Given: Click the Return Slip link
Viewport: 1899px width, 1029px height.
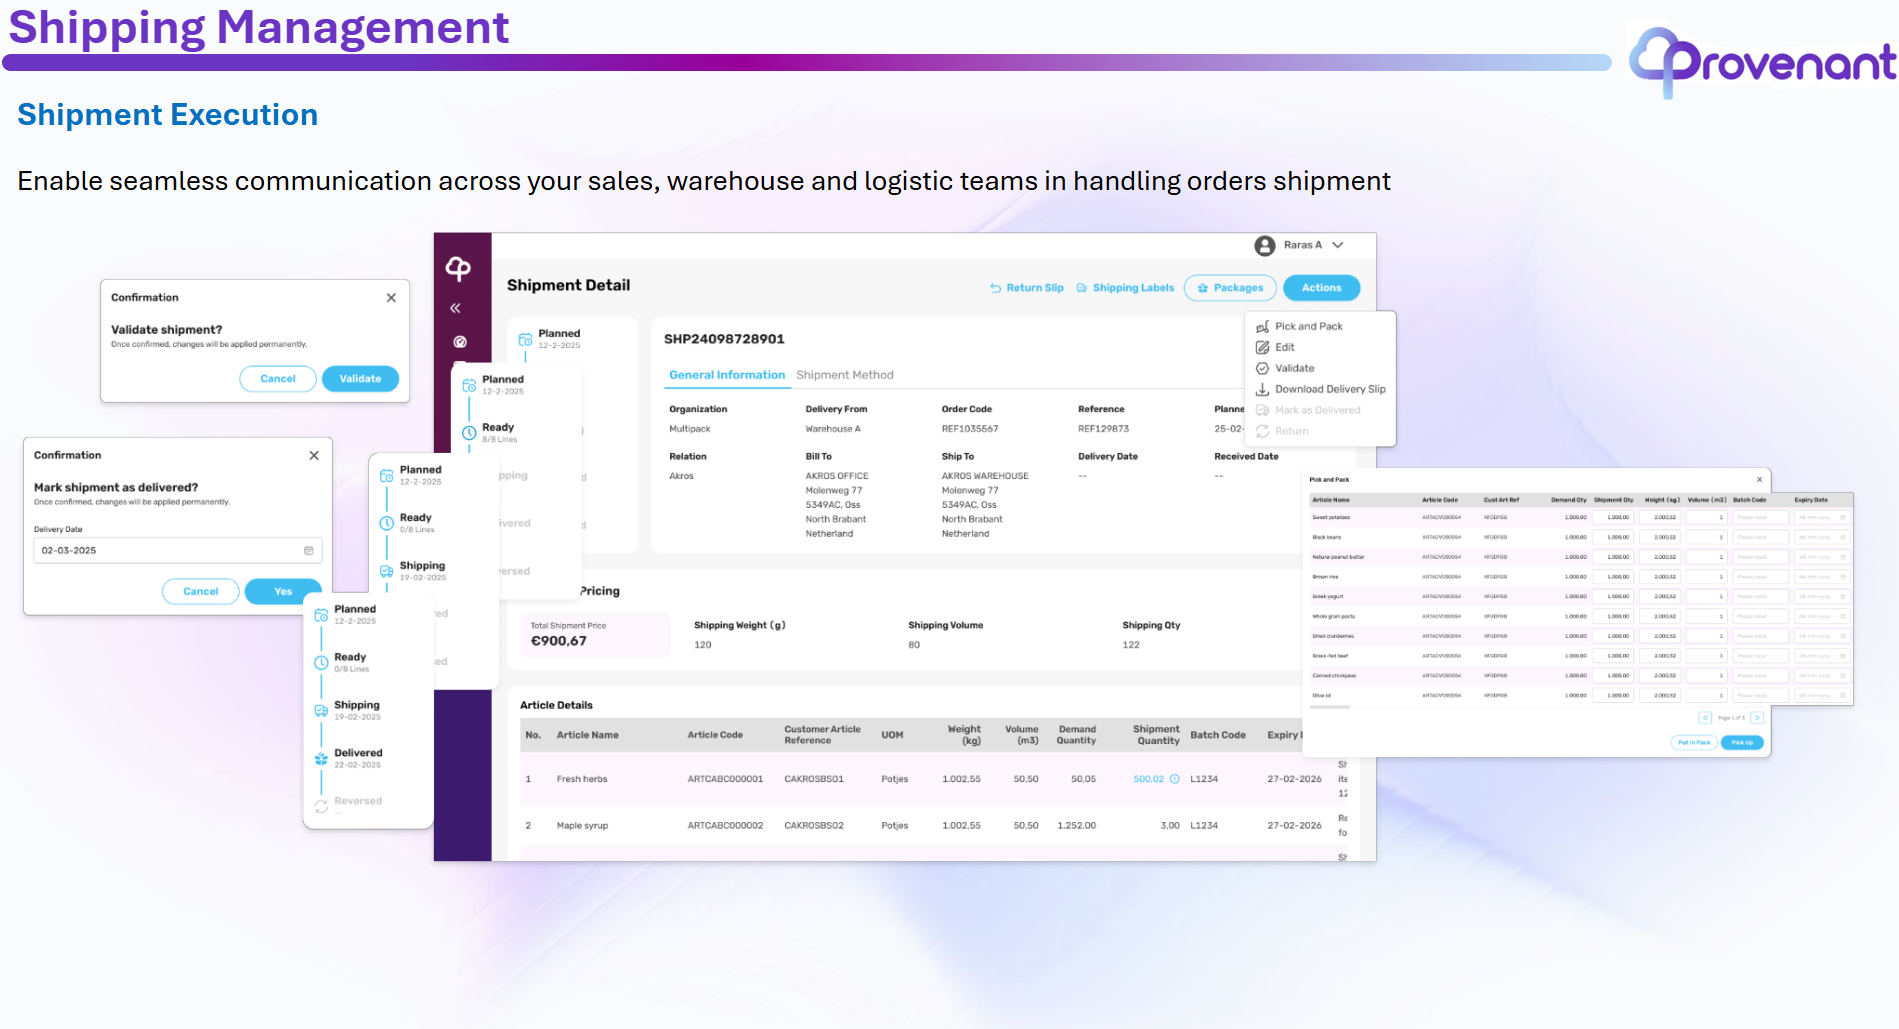Looking at the screenshot, I should [1027, 288].
